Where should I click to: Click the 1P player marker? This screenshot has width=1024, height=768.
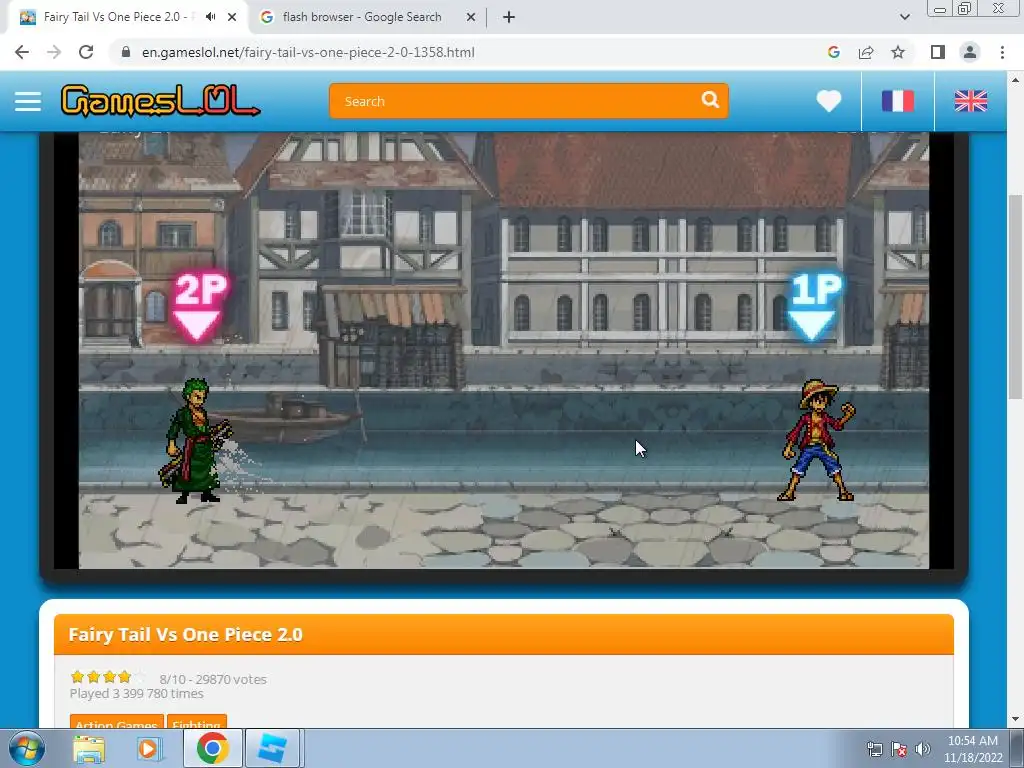815,306
